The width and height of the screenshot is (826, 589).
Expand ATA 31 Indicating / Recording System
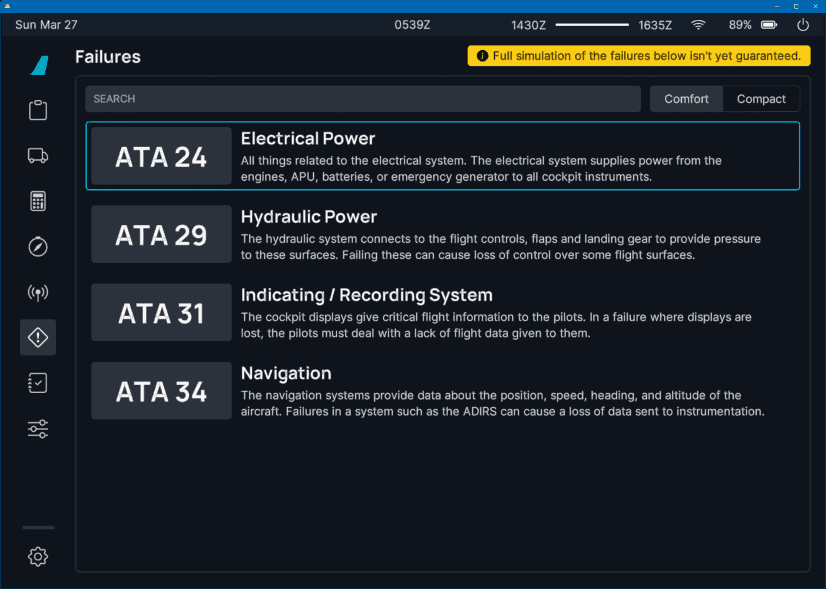(x=442, y=313)
